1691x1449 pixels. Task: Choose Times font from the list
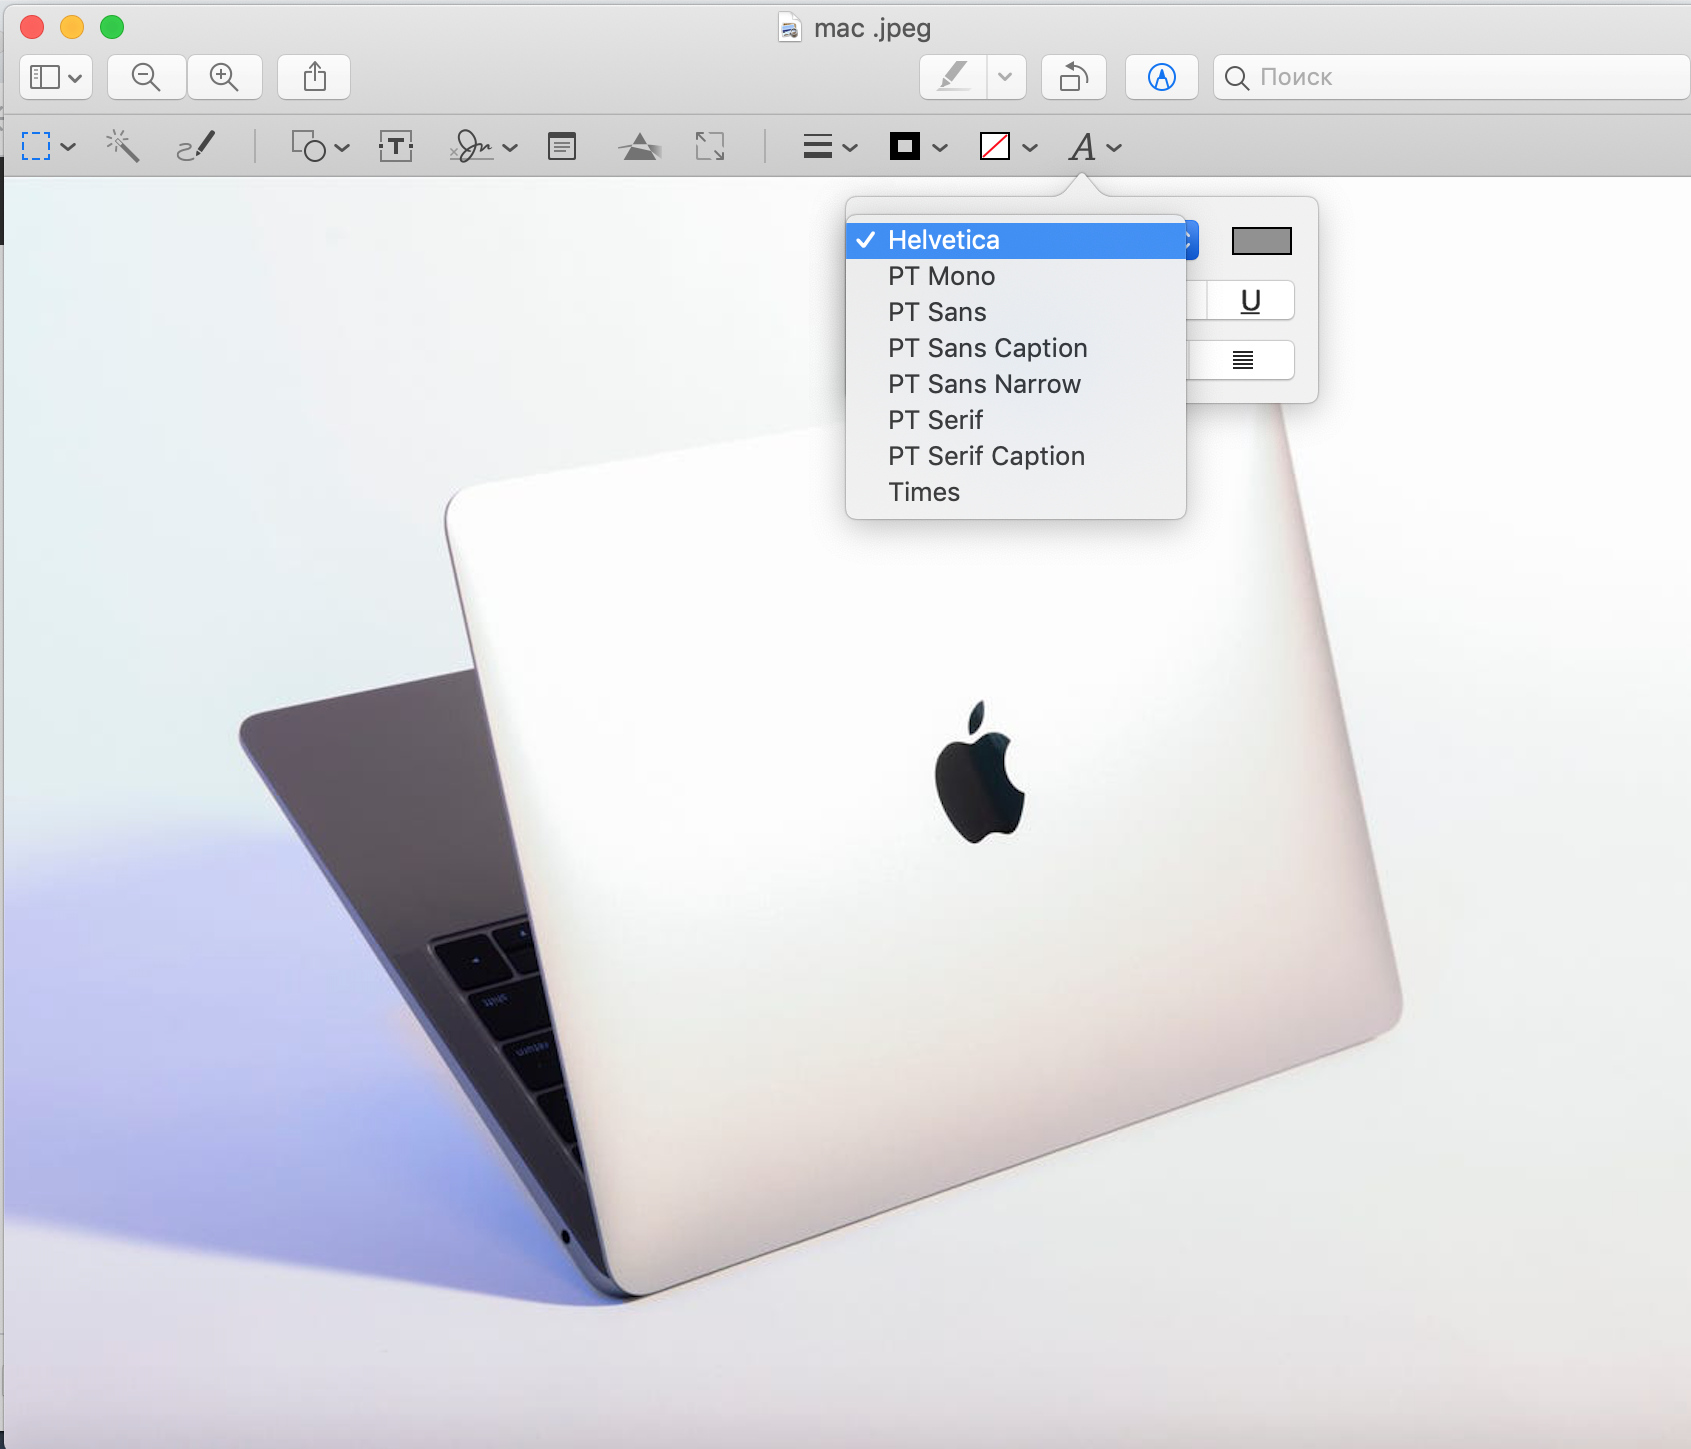[1016, 493]
